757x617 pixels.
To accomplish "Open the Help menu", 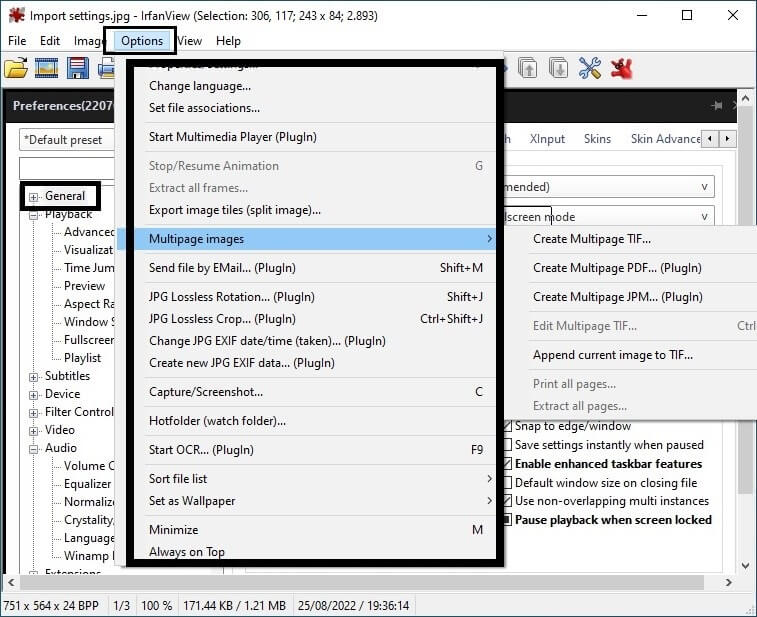I will pos(228,41).
